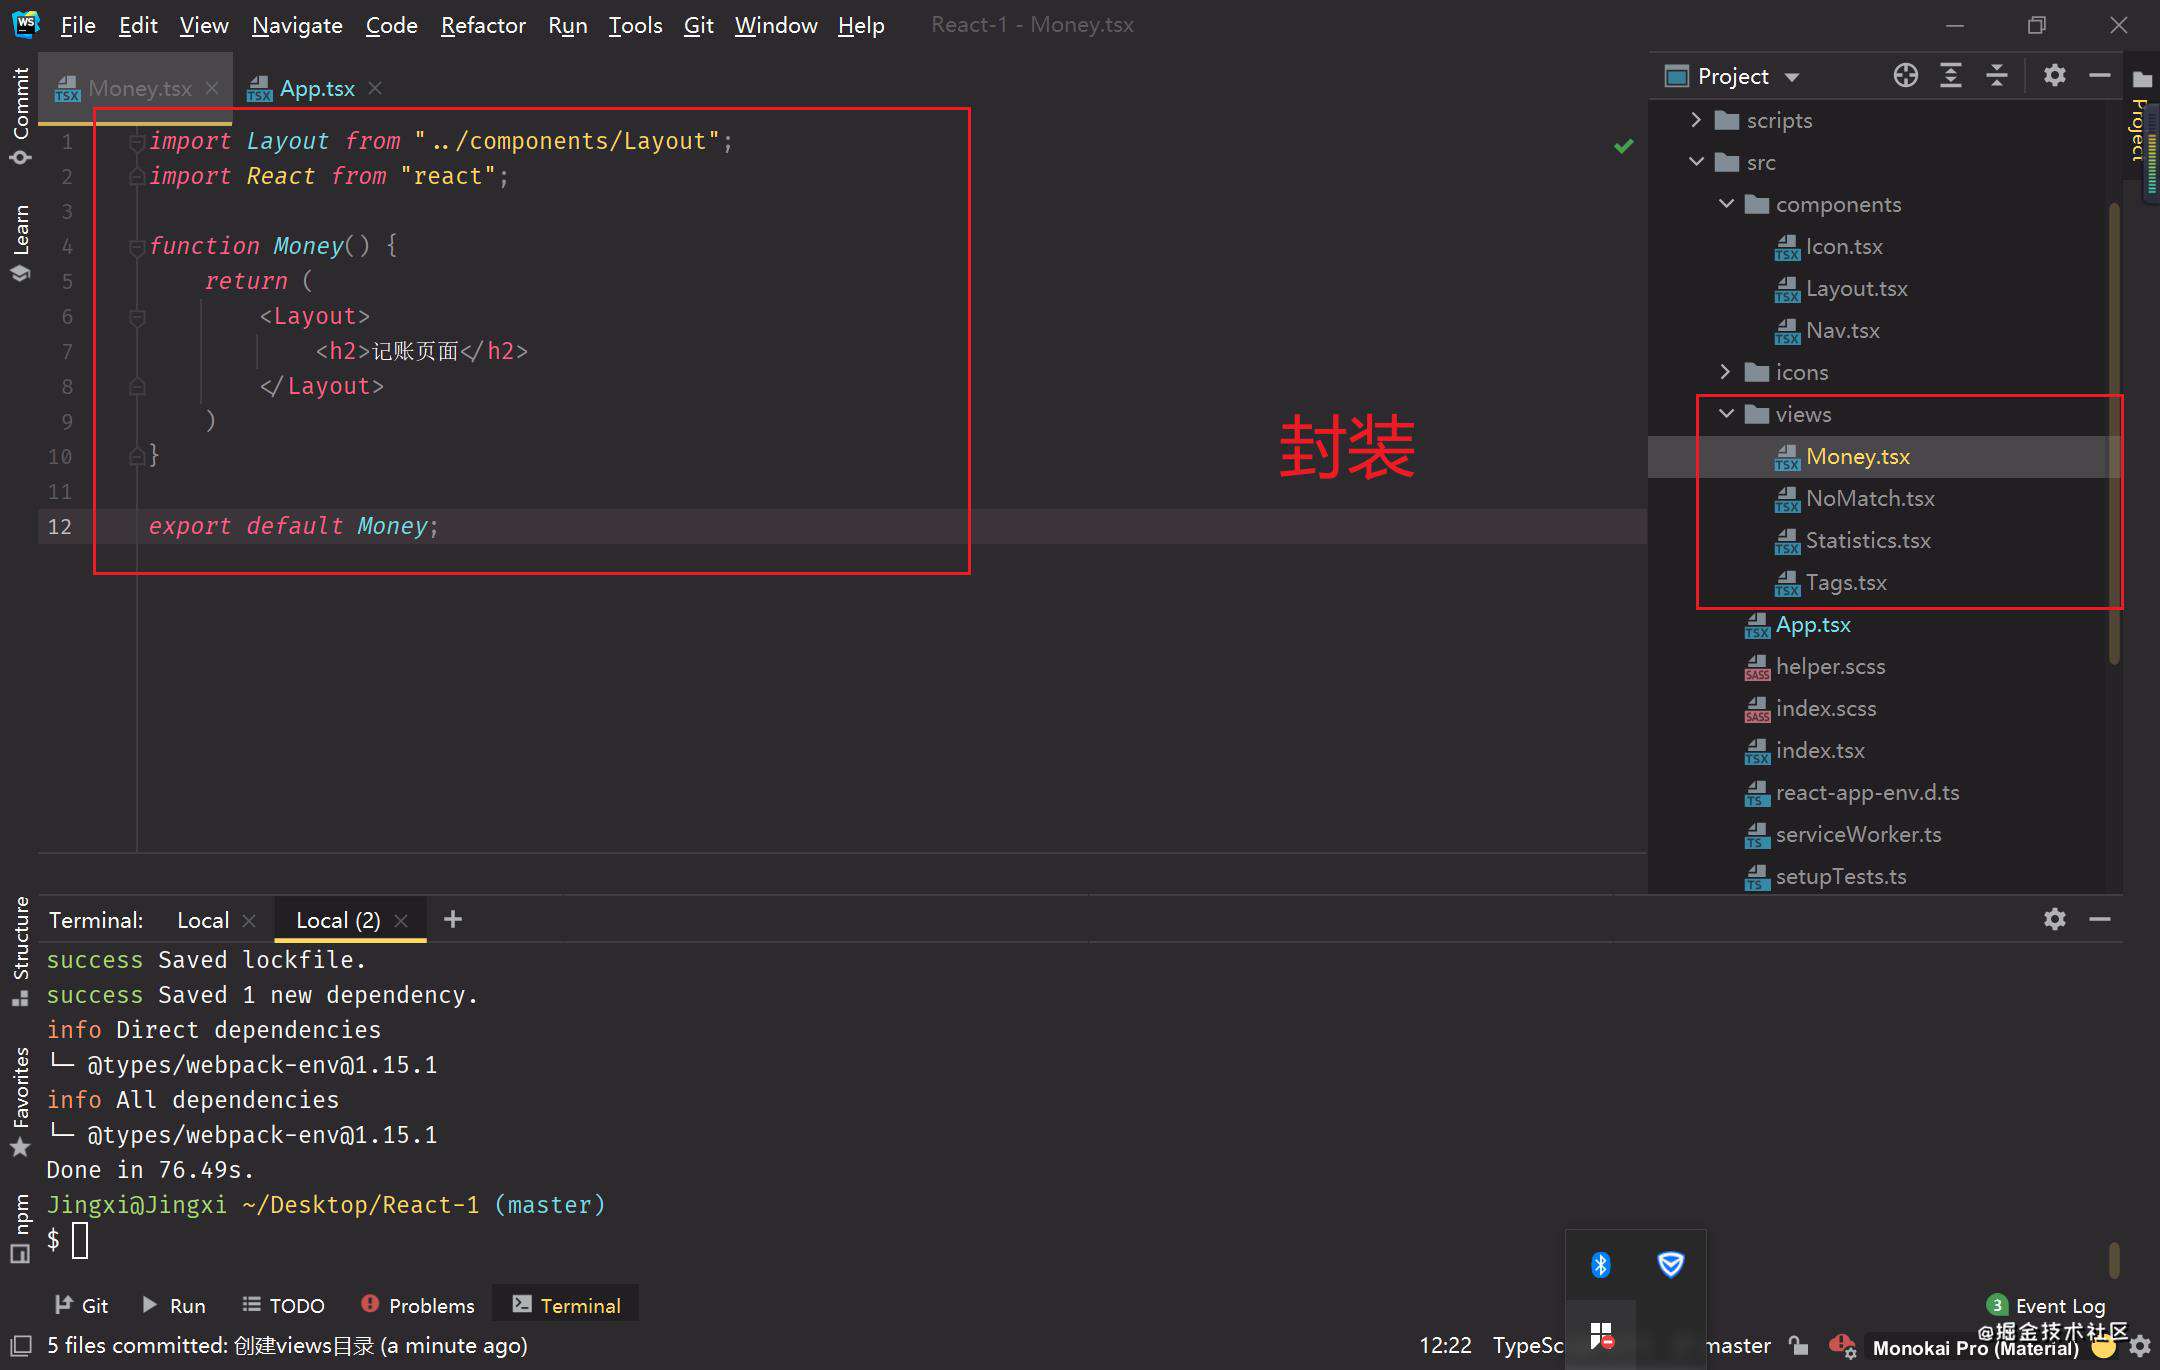2160x1370 pixels.
Task: Open the Structure tool window
Action: coord(20,951)
